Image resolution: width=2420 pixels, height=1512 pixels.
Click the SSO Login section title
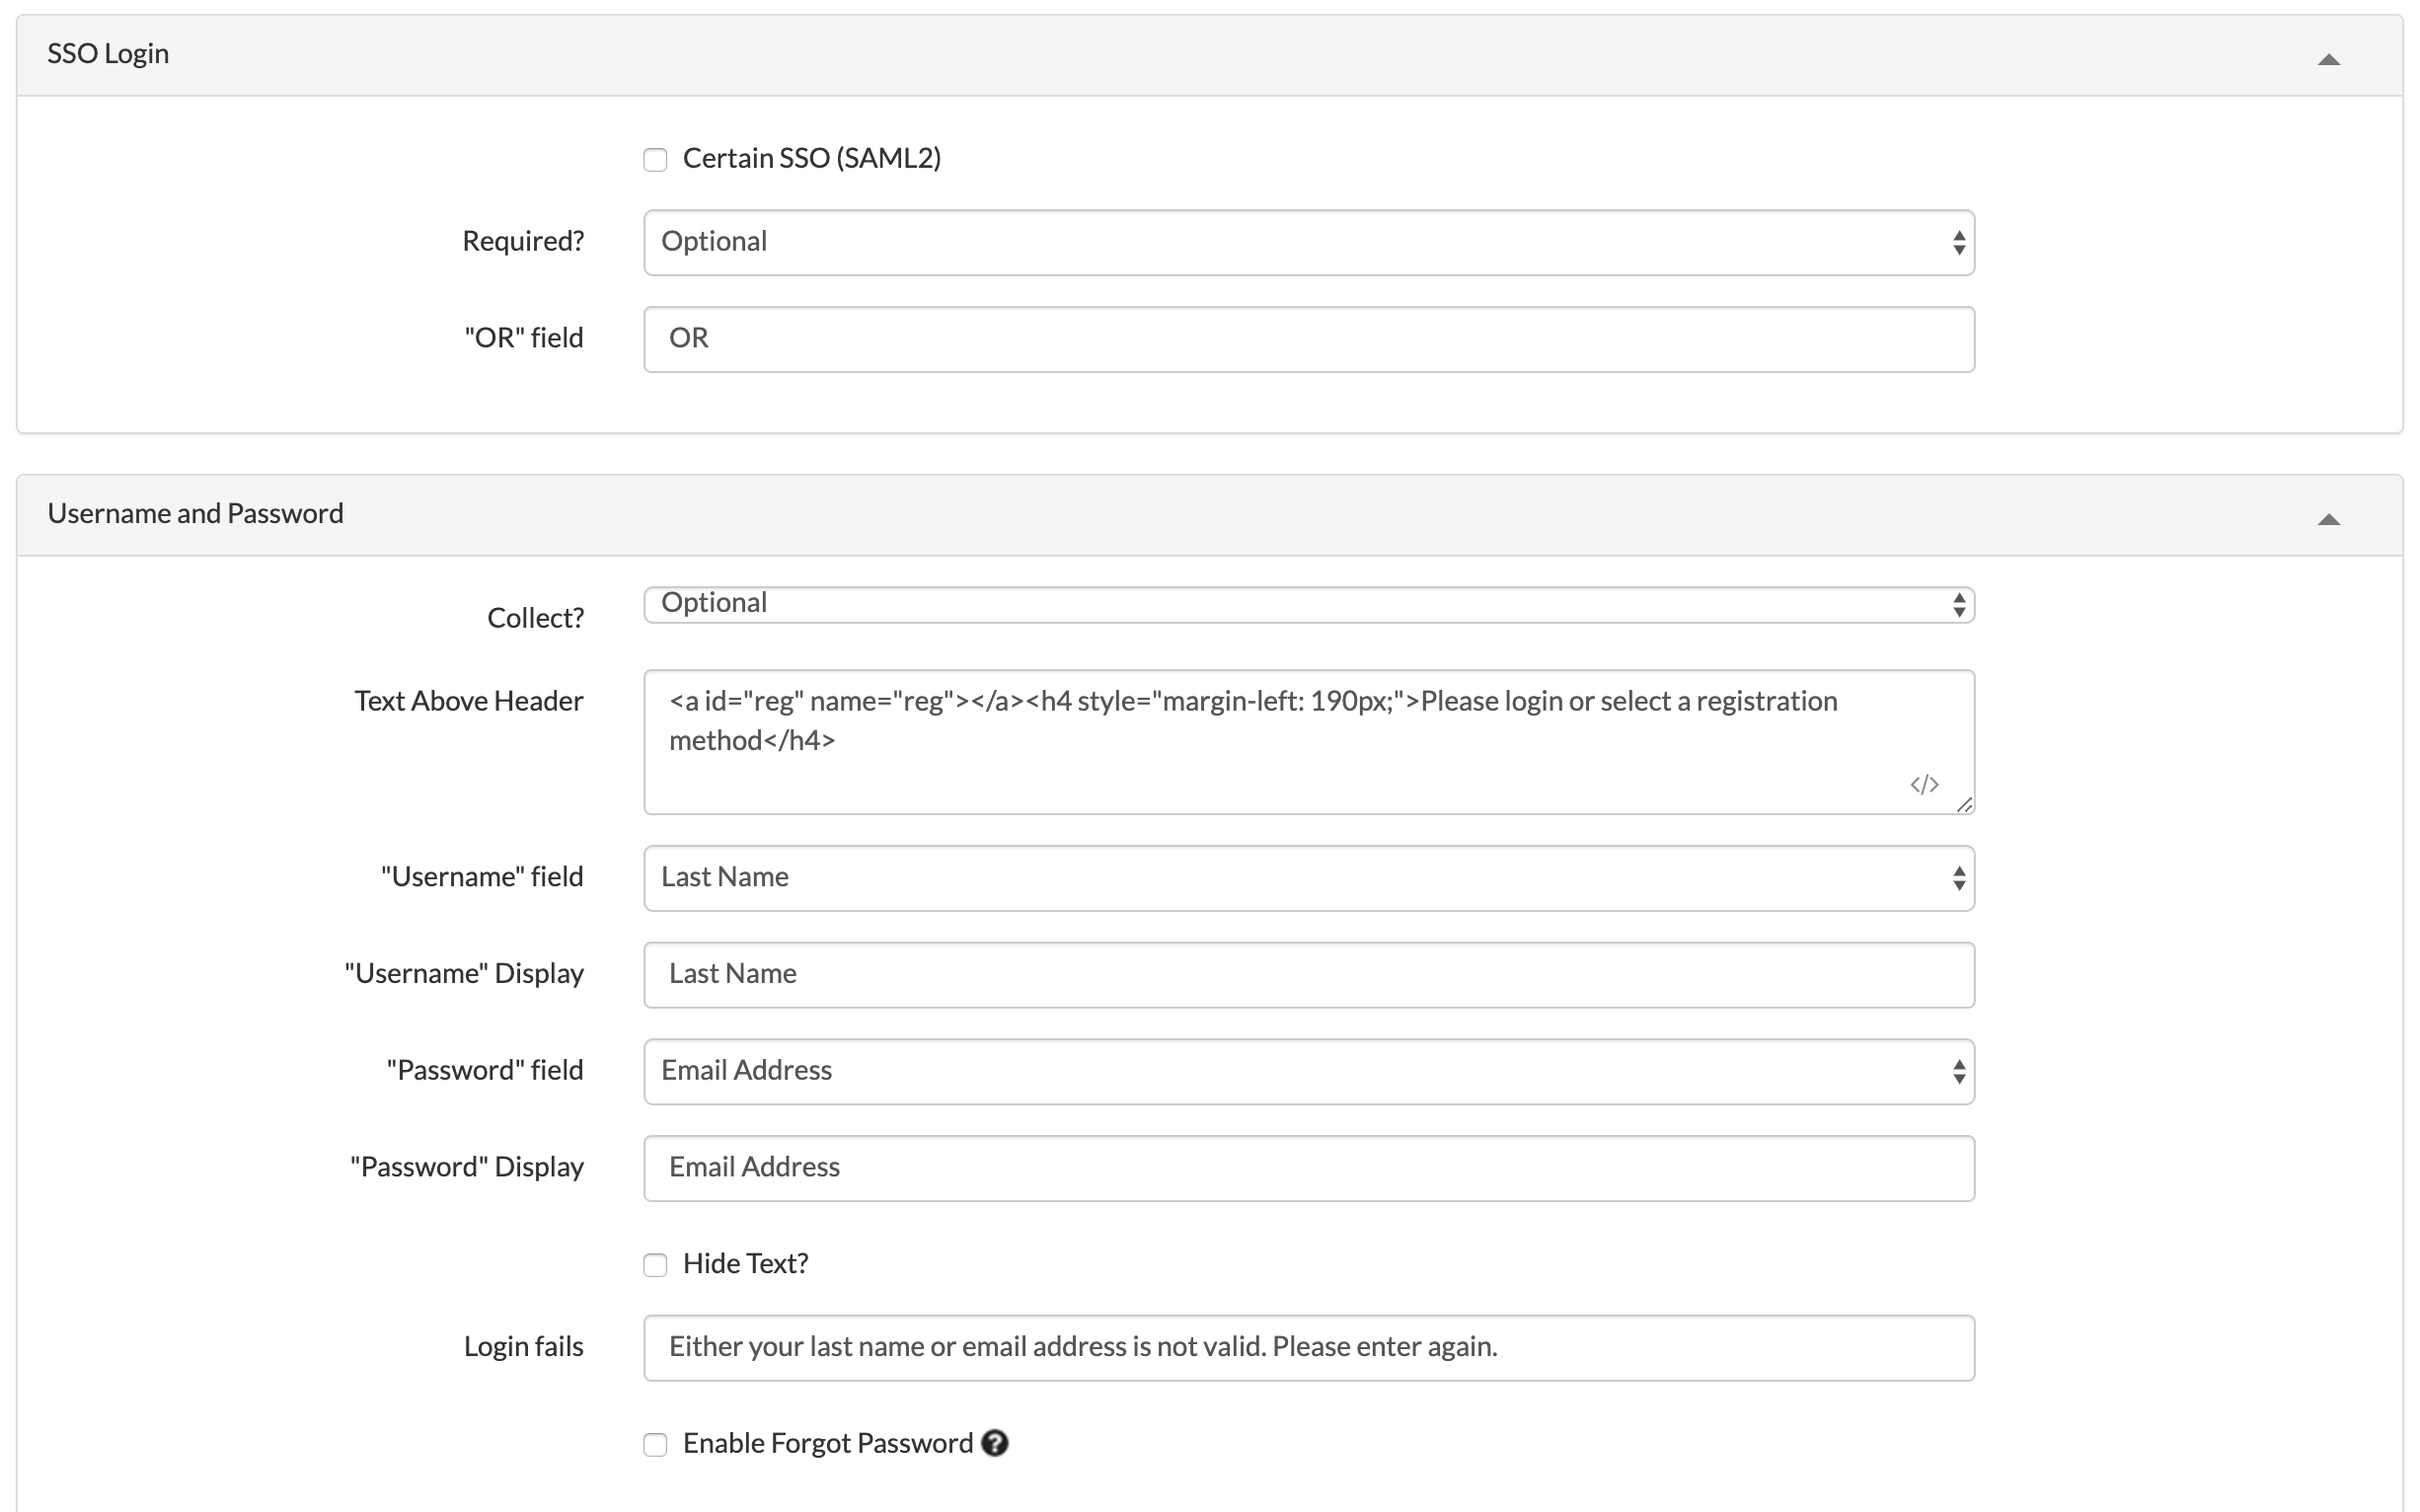pyautogui.click(x=108, y=53)
